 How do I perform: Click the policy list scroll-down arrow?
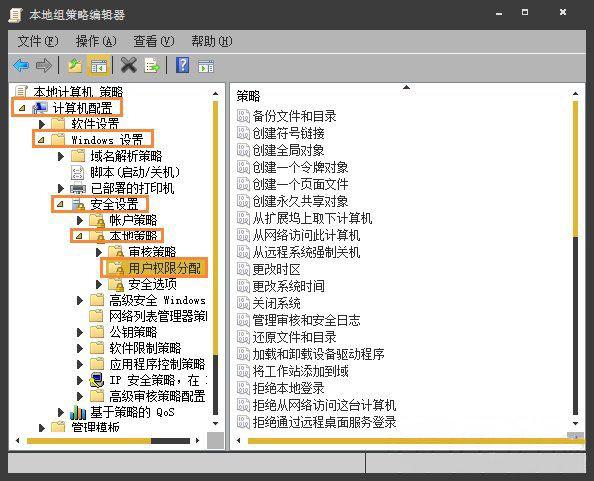point(575,423)
